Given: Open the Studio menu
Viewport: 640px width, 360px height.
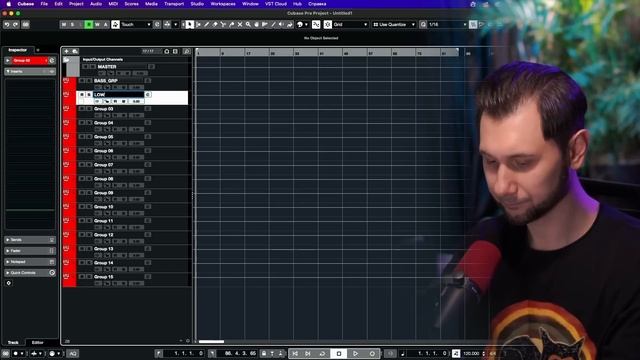Looking at the screenshot, I should (197, 4).
